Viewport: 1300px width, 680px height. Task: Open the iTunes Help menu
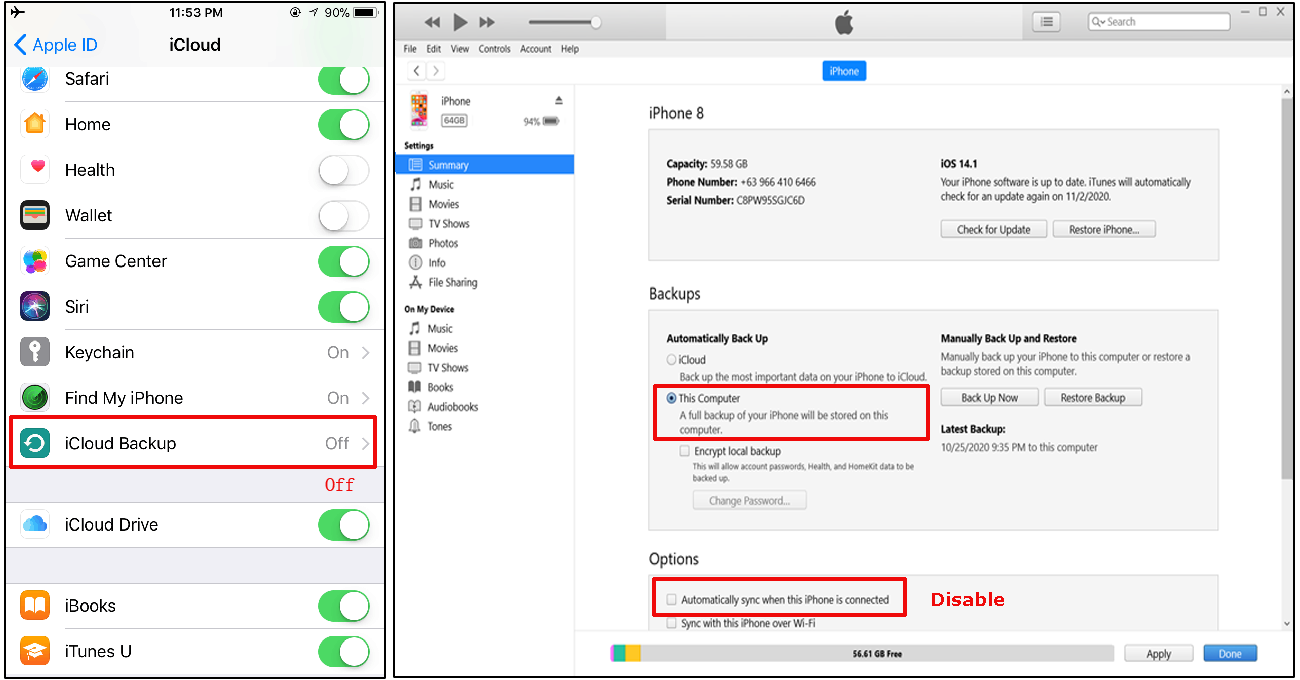[x=570, y=49]
